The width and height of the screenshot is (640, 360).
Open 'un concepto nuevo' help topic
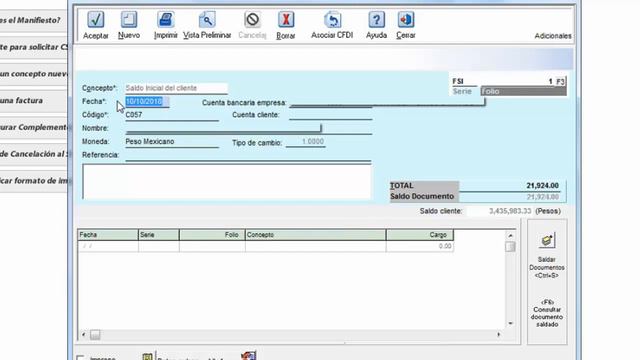point(33,74)
